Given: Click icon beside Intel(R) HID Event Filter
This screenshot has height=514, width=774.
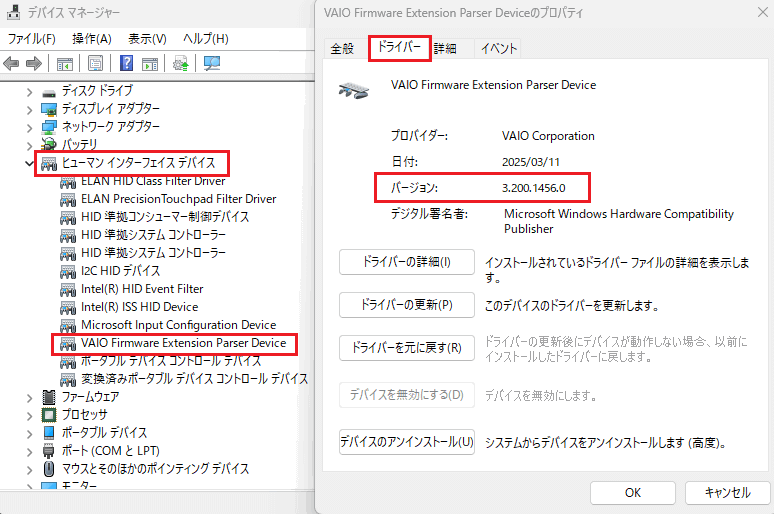Looking at the screenshot, I should [x=68, y=289].
